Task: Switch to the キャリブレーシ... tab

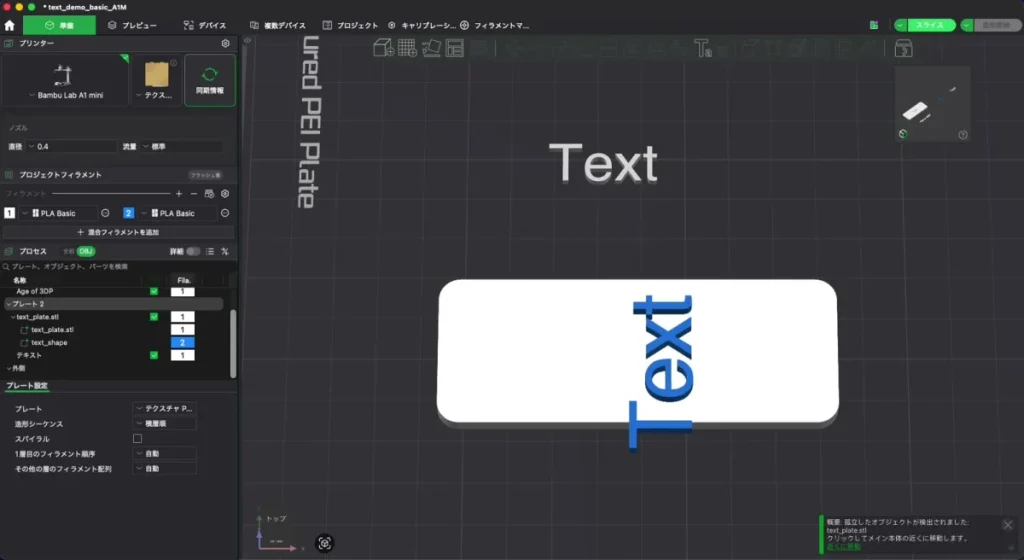Action: coord(422,25)
